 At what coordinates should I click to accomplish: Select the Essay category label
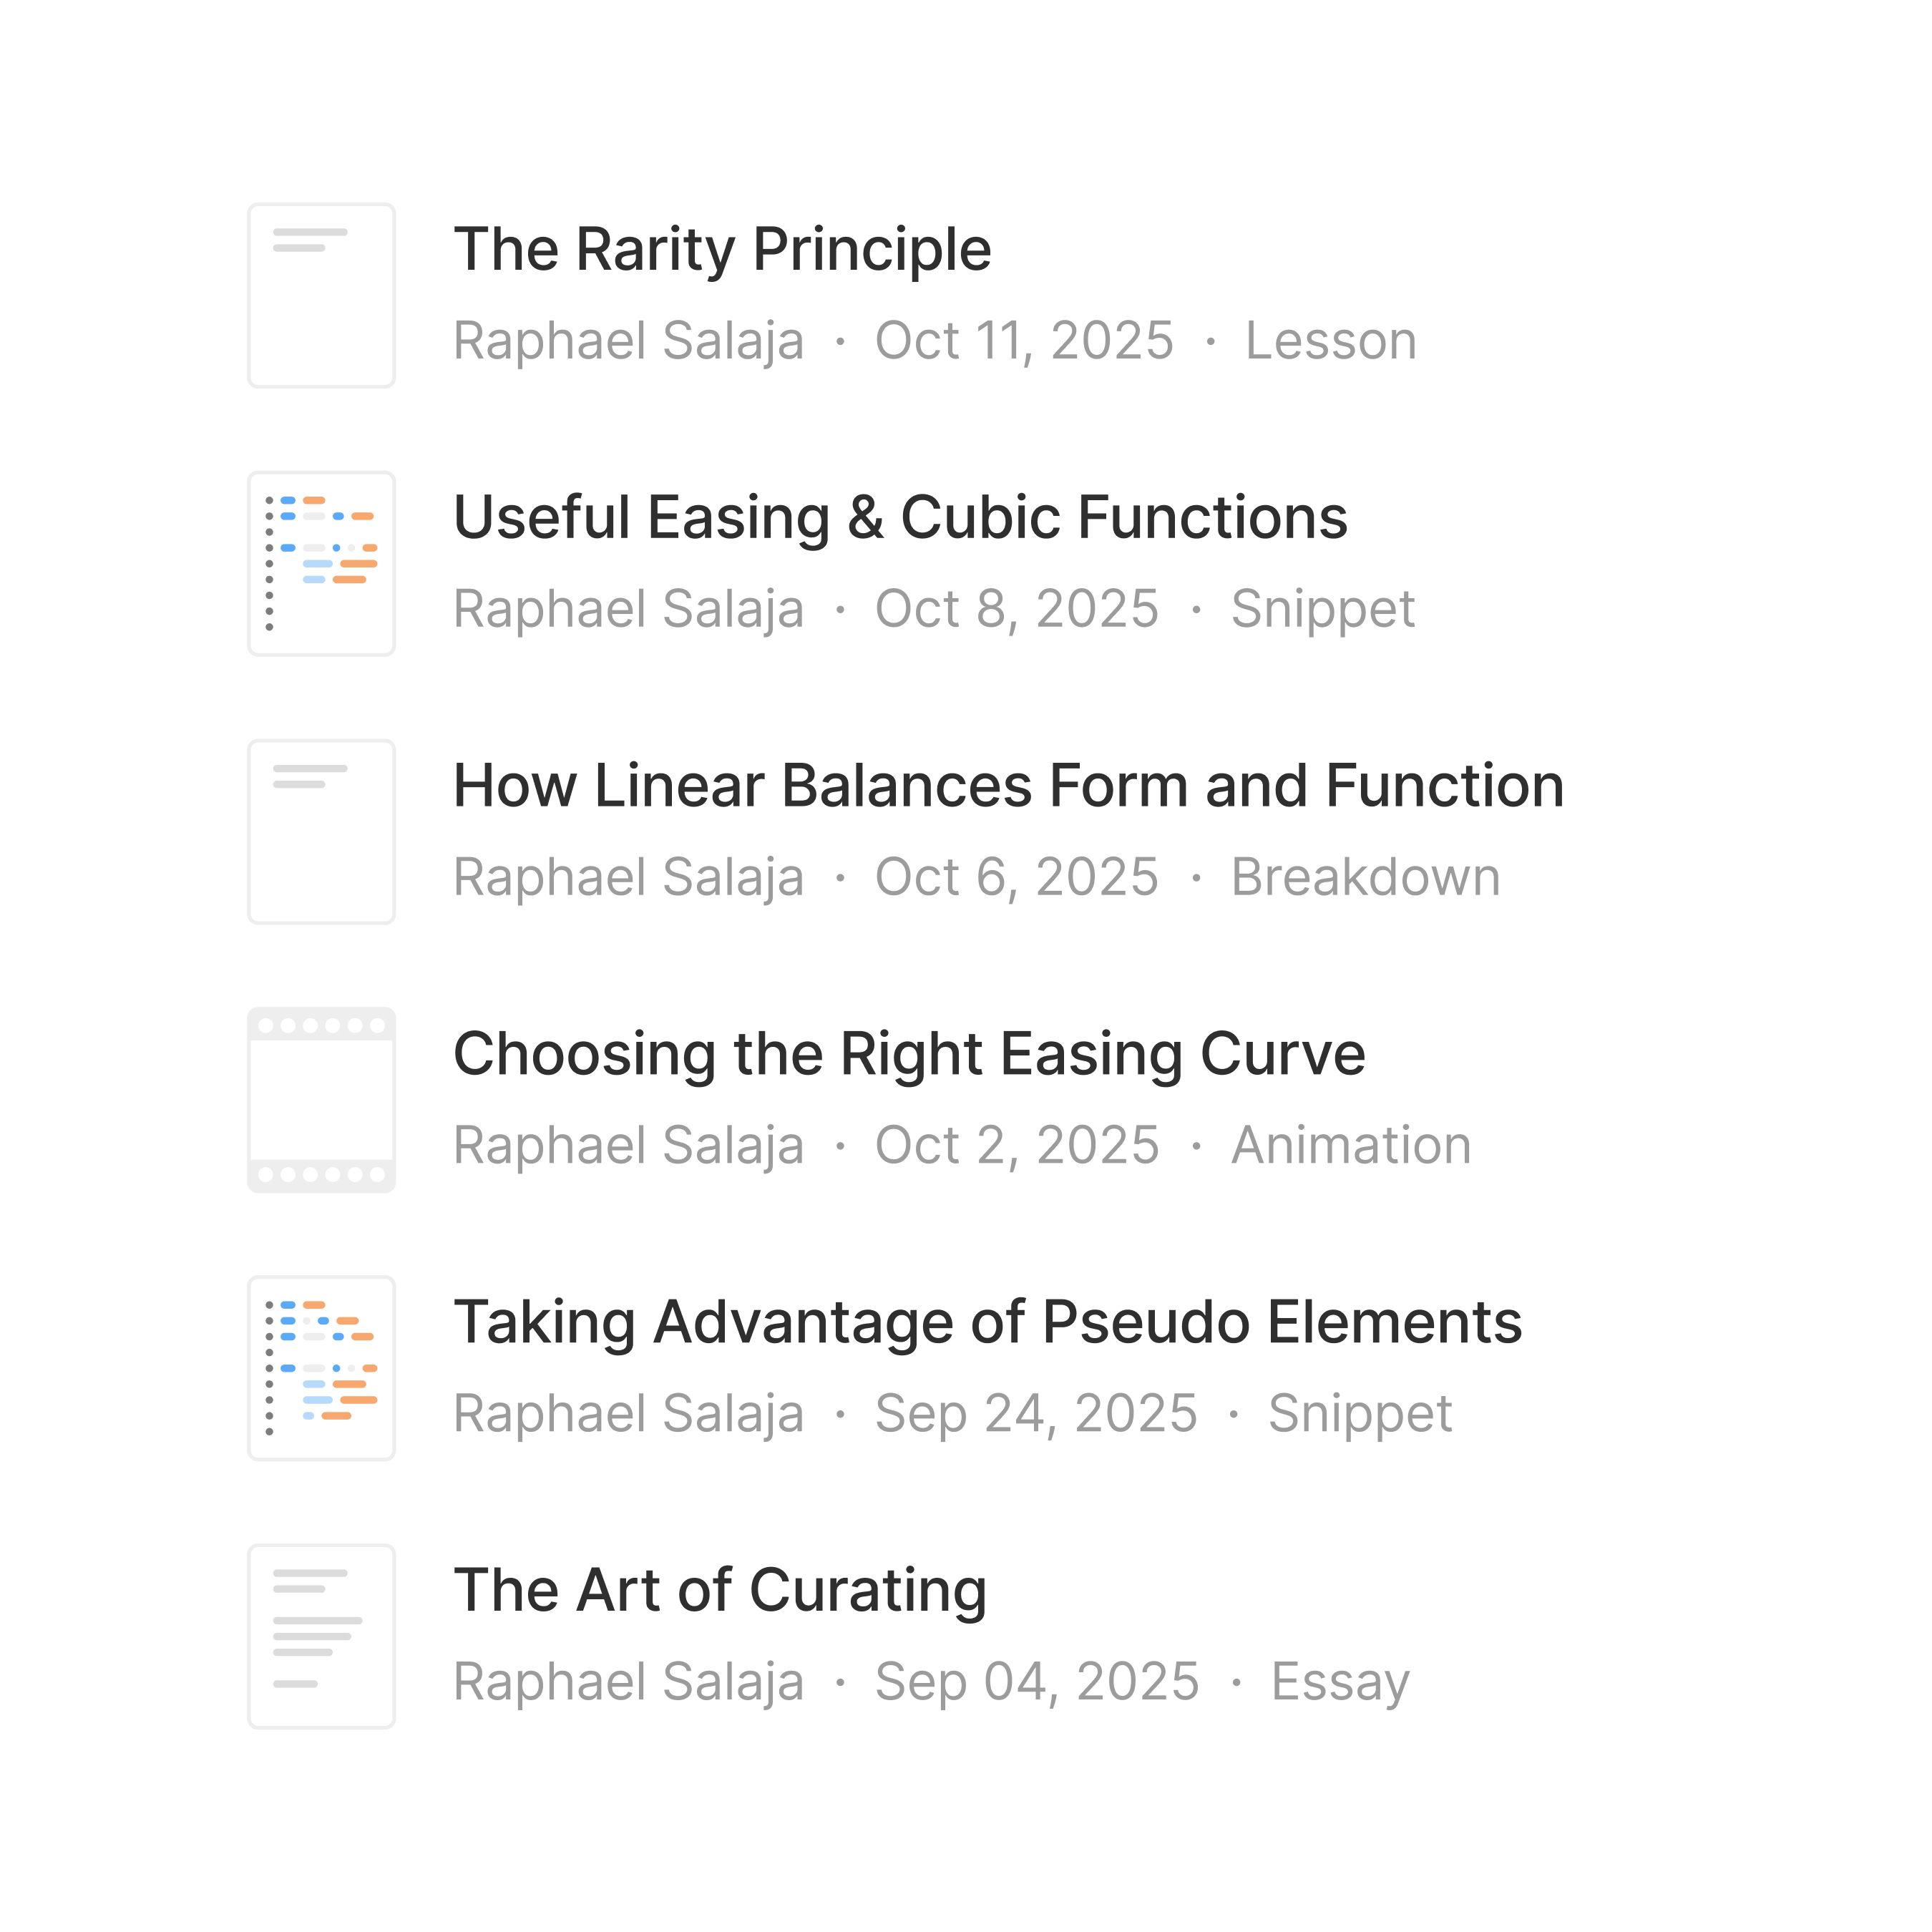pos(1340,1681)
